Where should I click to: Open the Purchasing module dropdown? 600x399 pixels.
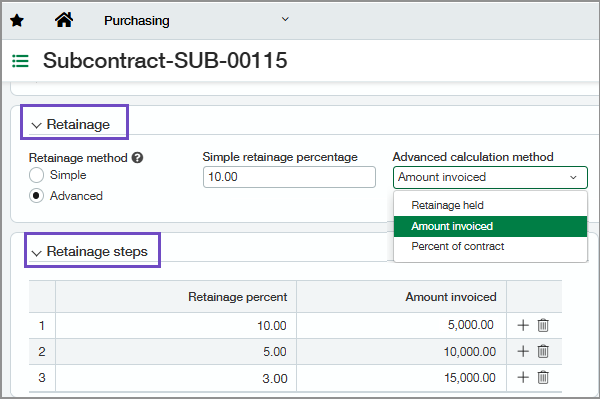(285, 19)
